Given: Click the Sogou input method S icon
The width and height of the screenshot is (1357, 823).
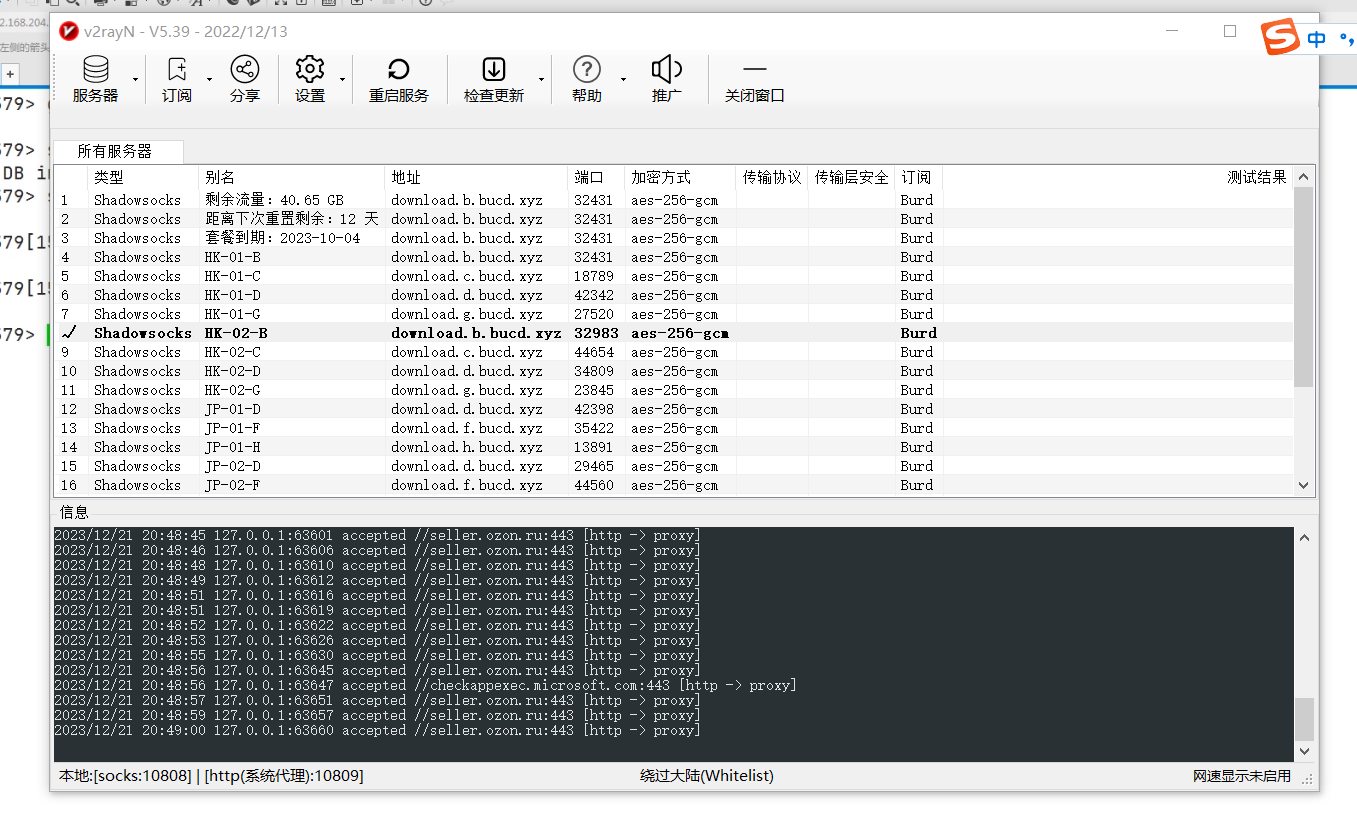Looking at the screenshot, I should [x=1279, y=38].
